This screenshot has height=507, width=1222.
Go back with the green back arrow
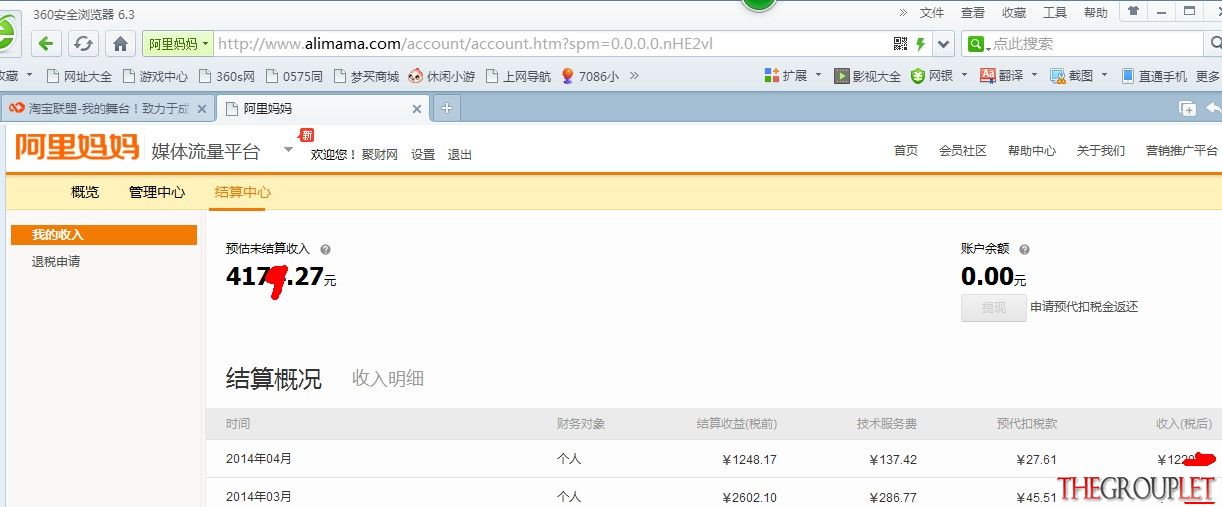click(x=47, y=44)
